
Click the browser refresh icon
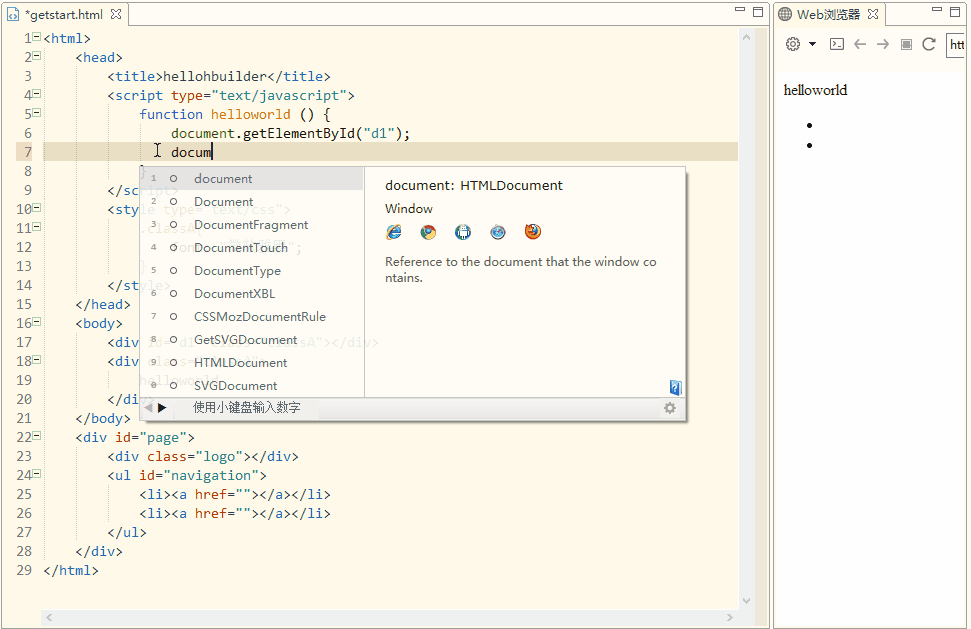(x=929, y=44)
